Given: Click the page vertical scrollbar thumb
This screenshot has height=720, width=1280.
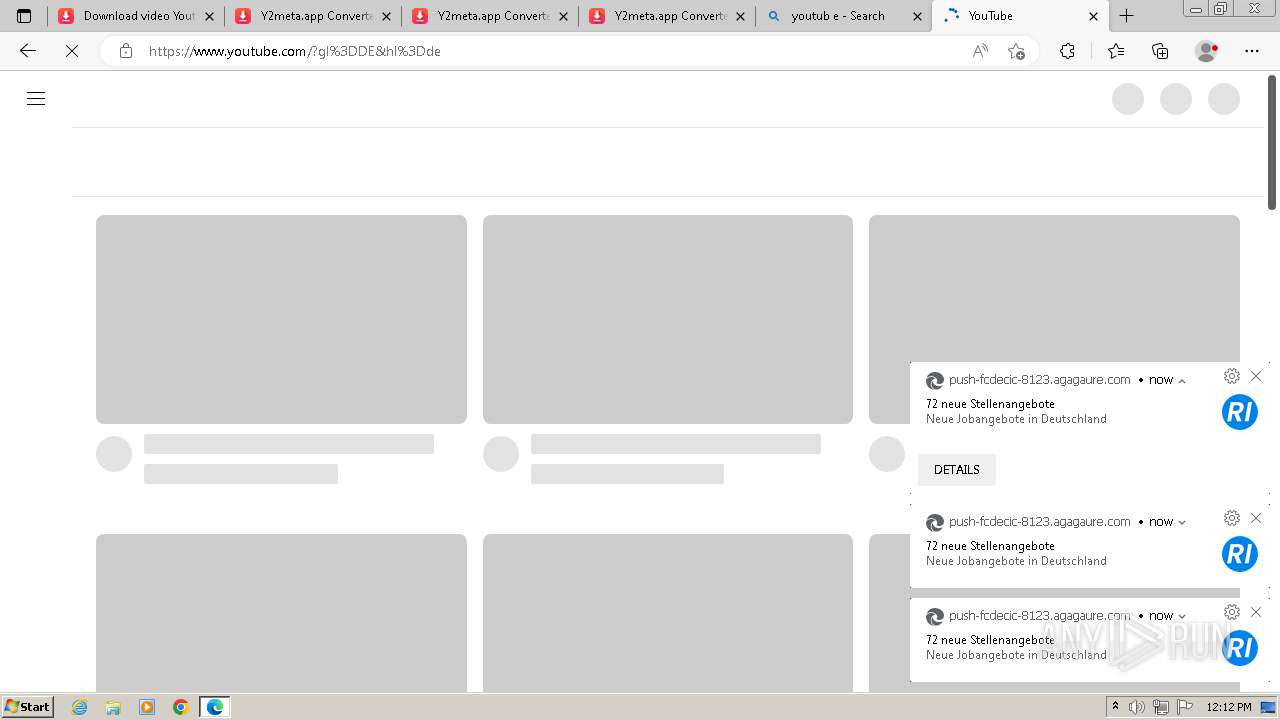Looking at the screenshot, I should 1272,142.
